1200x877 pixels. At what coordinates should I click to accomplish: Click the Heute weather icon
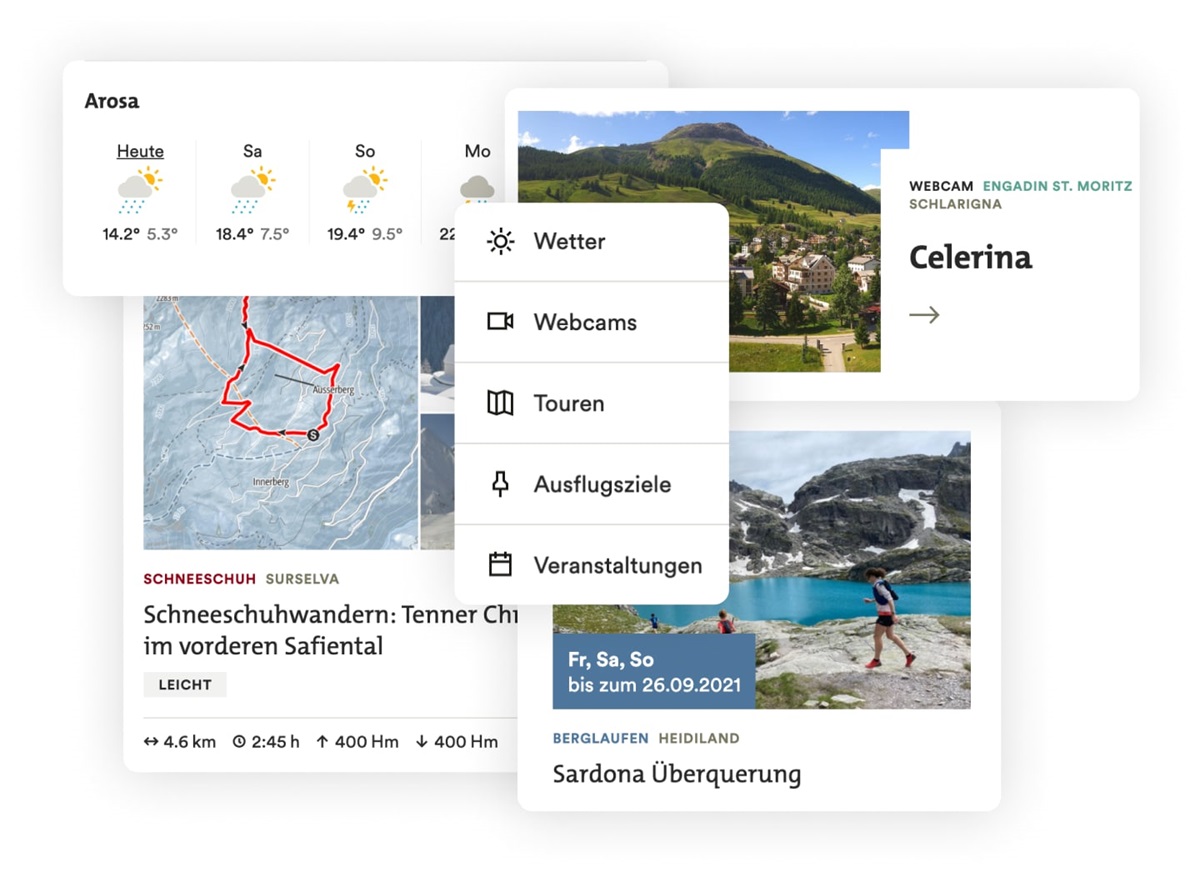click(140, 189)
